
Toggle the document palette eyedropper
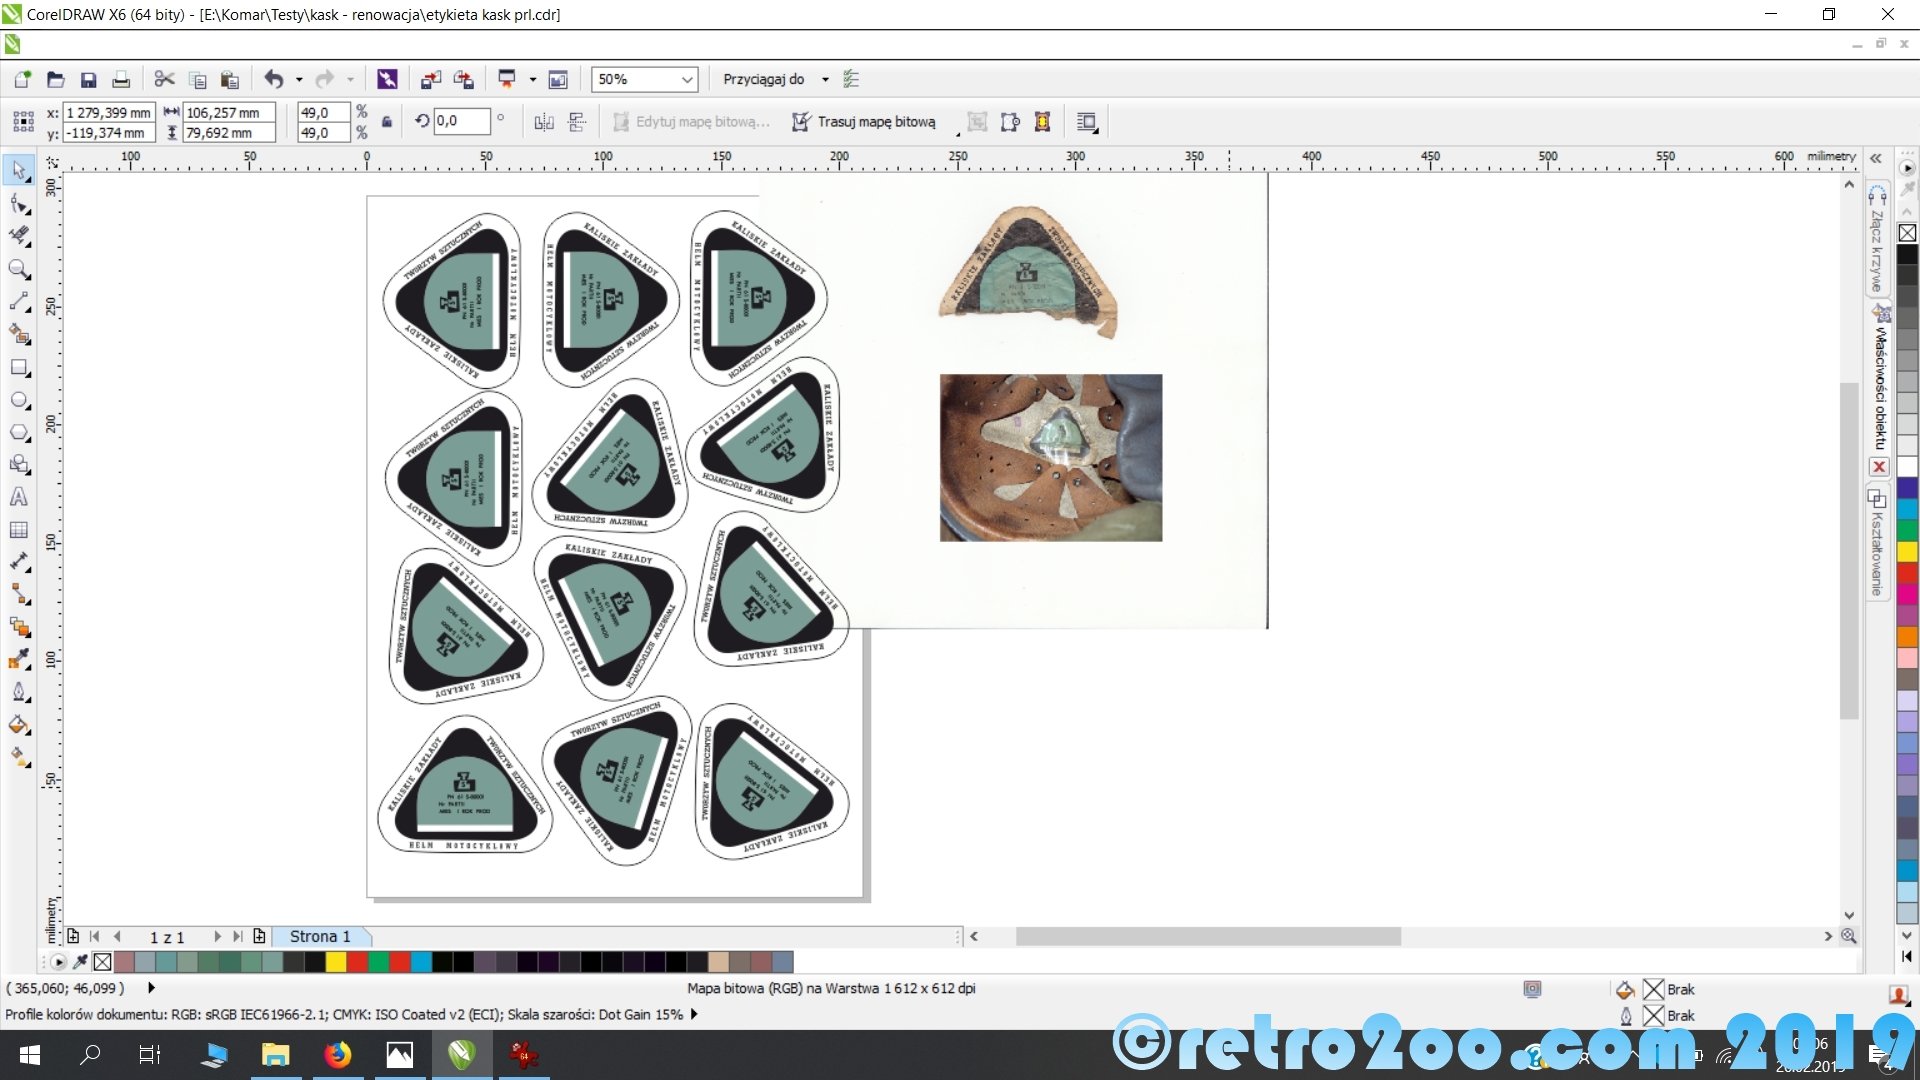(x=80, y=962)
